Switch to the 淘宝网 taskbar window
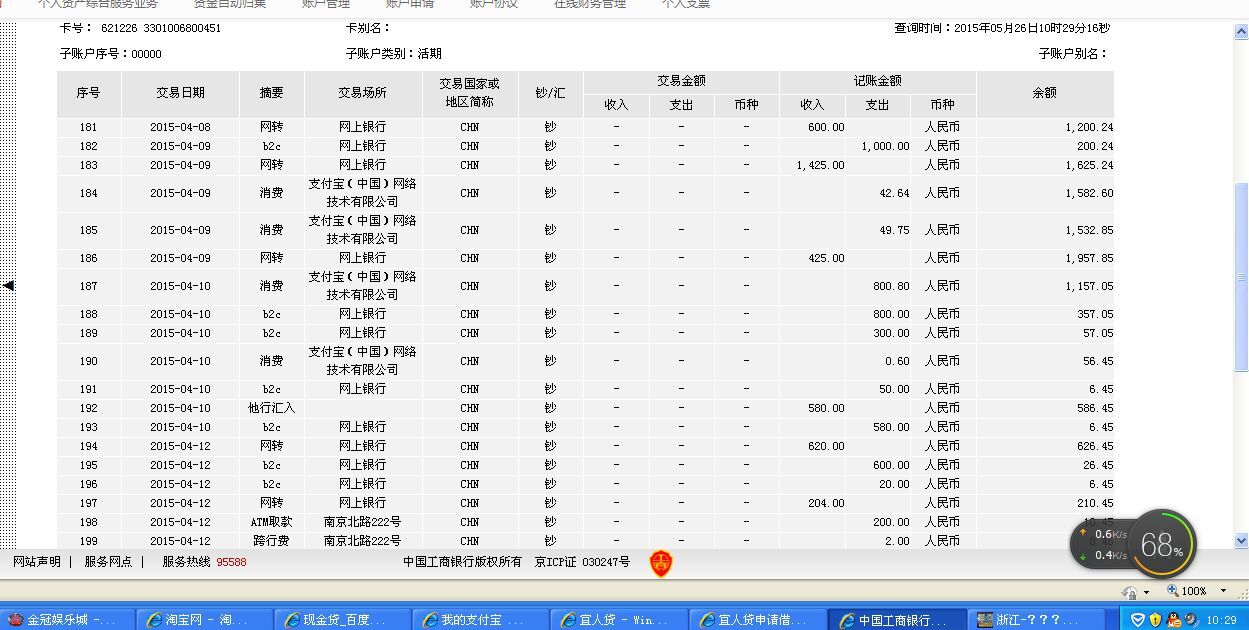This screenshot has width=1249, height=630. pos(204,620)
